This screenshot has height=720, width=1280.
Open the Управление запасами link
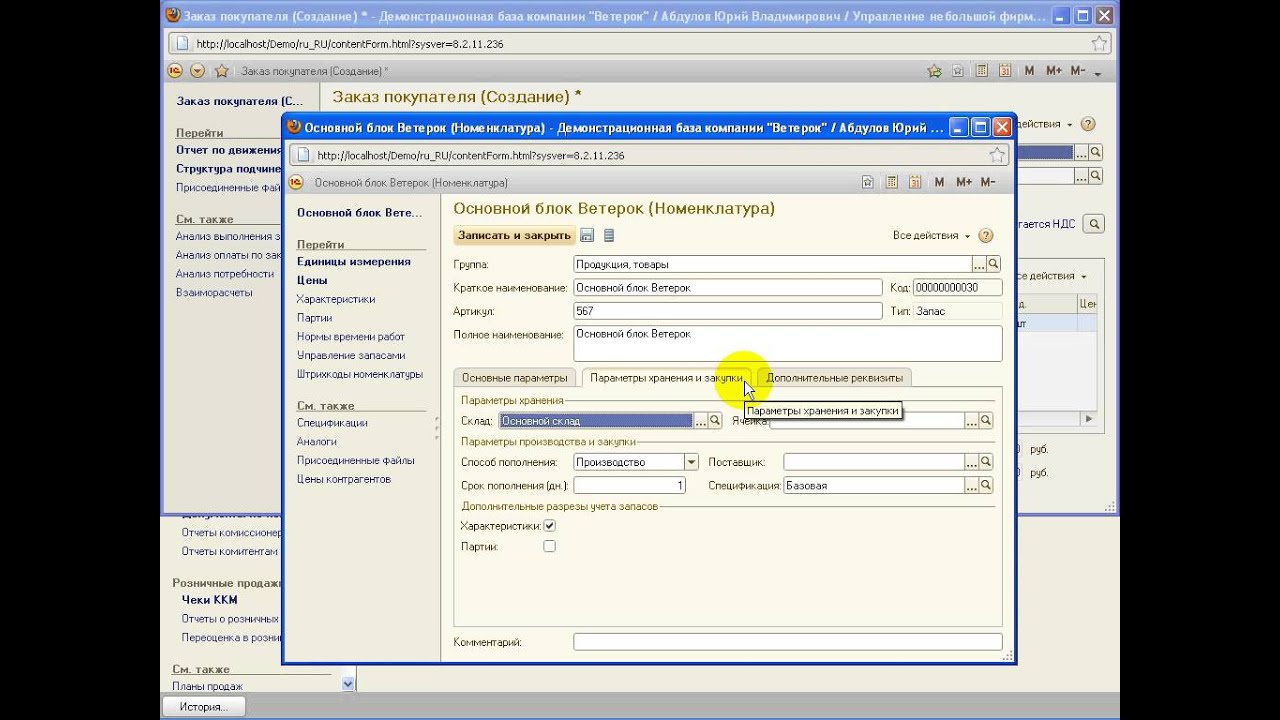click(351, 356)
